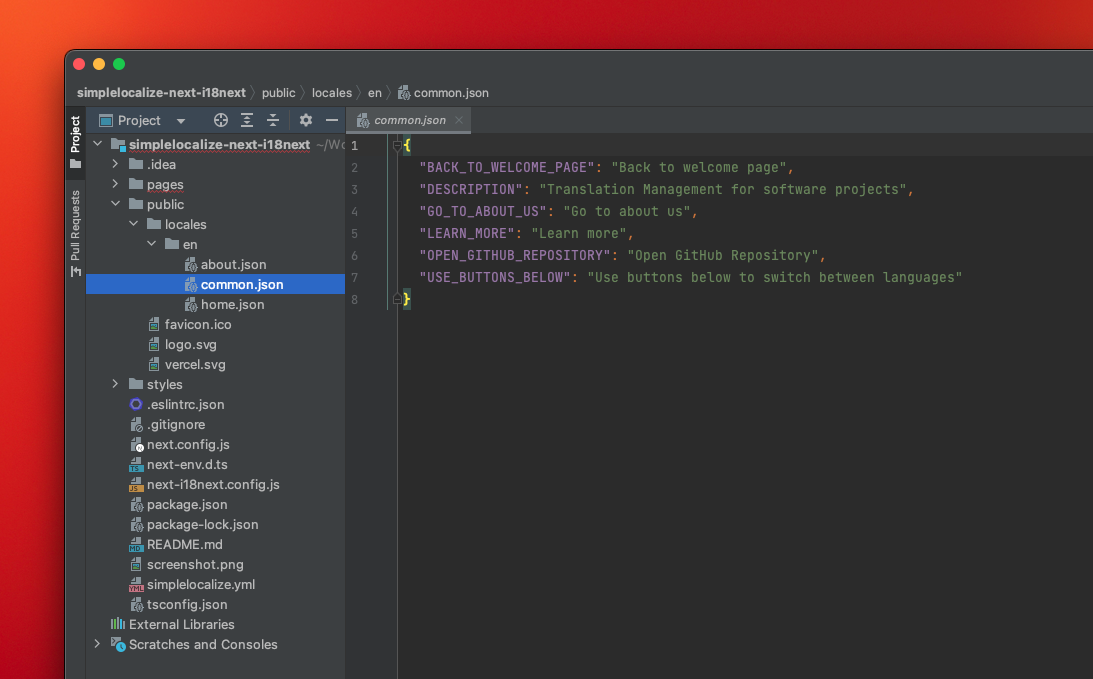Click the locales breadcrumb

pos(332,93)
